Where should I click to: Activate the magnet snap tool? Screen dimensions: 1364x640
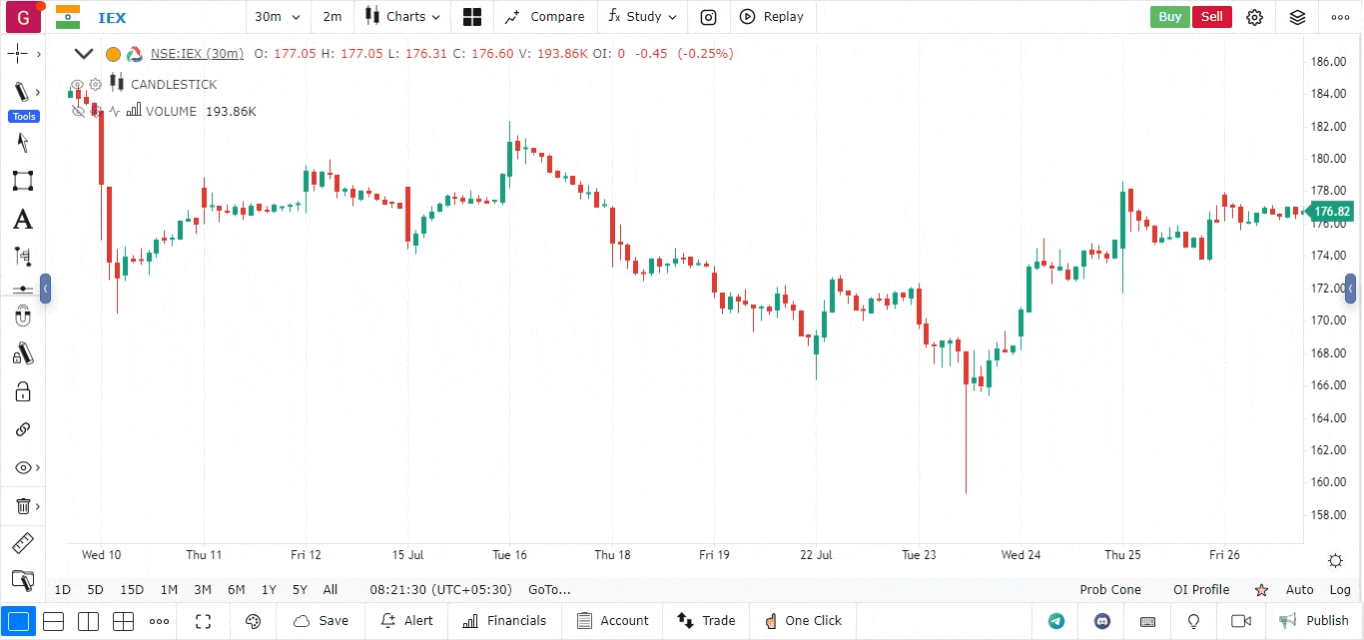pyautogui.click(x=22, y=317)
